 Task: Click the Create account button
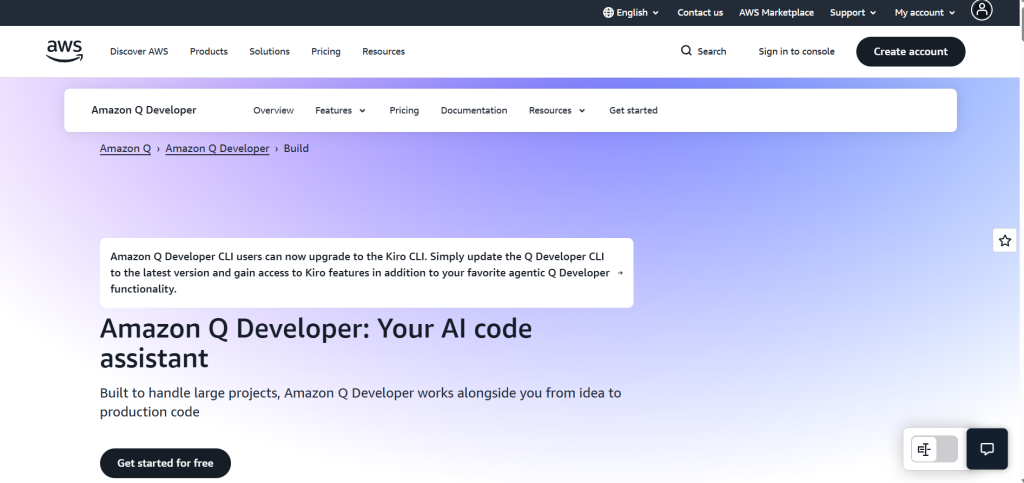tap(910, 51)
